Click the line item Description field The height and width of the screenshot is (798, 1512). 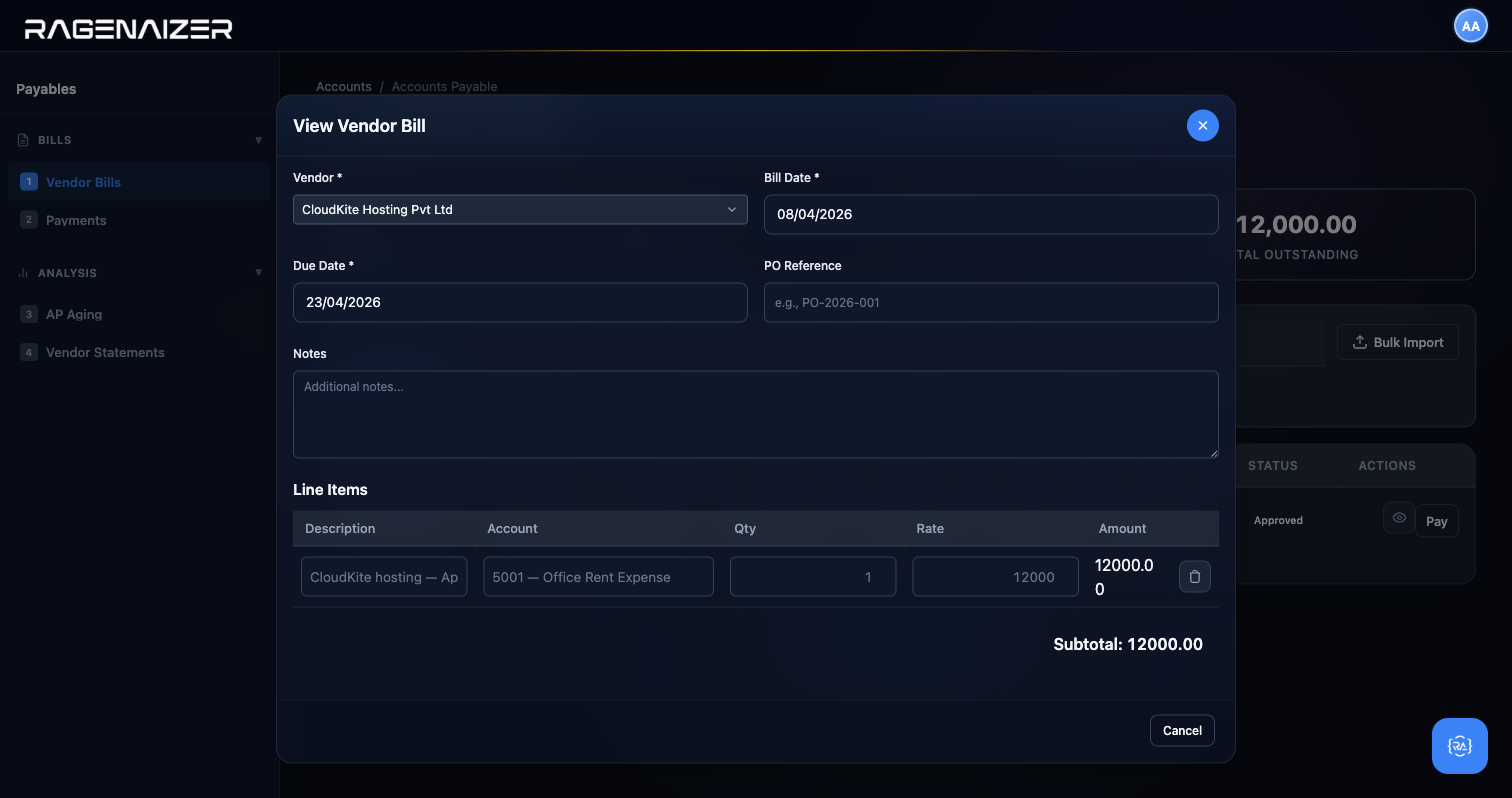tap(384, 577)
